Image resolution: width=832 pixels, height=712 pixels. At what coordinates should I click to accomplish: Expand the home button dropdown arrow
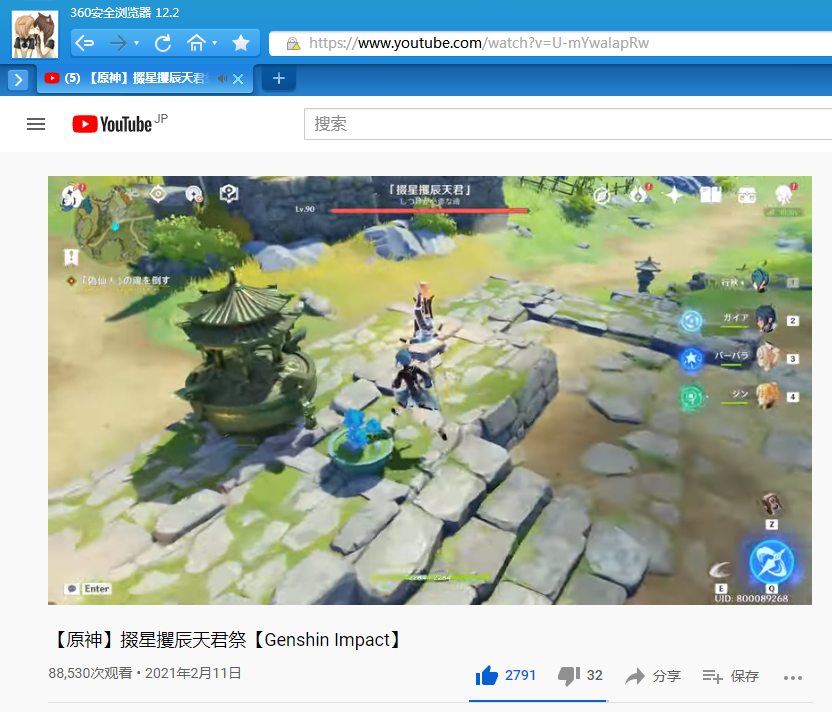[x=214, y=43]
